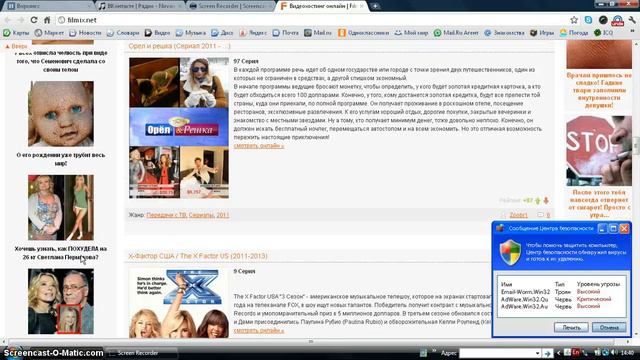This screenshot has height=360, width=640.
Task: Downvote Орел и решка with red arrow
Action: pyautogui.click(x=546, y=200)
